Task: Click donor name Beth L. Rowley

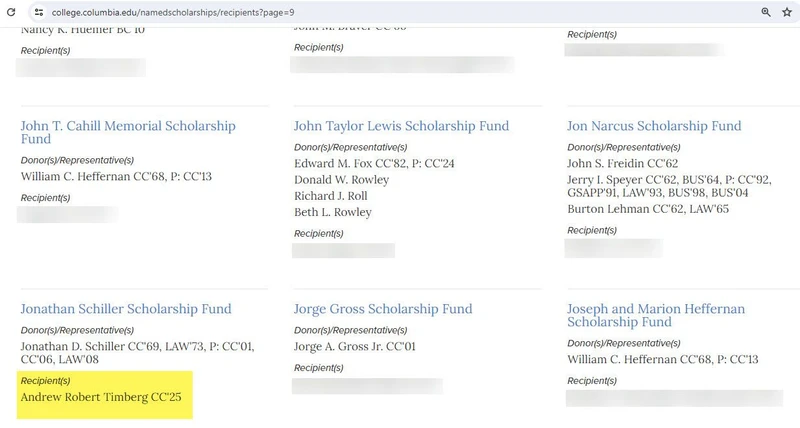Action: 333,212
